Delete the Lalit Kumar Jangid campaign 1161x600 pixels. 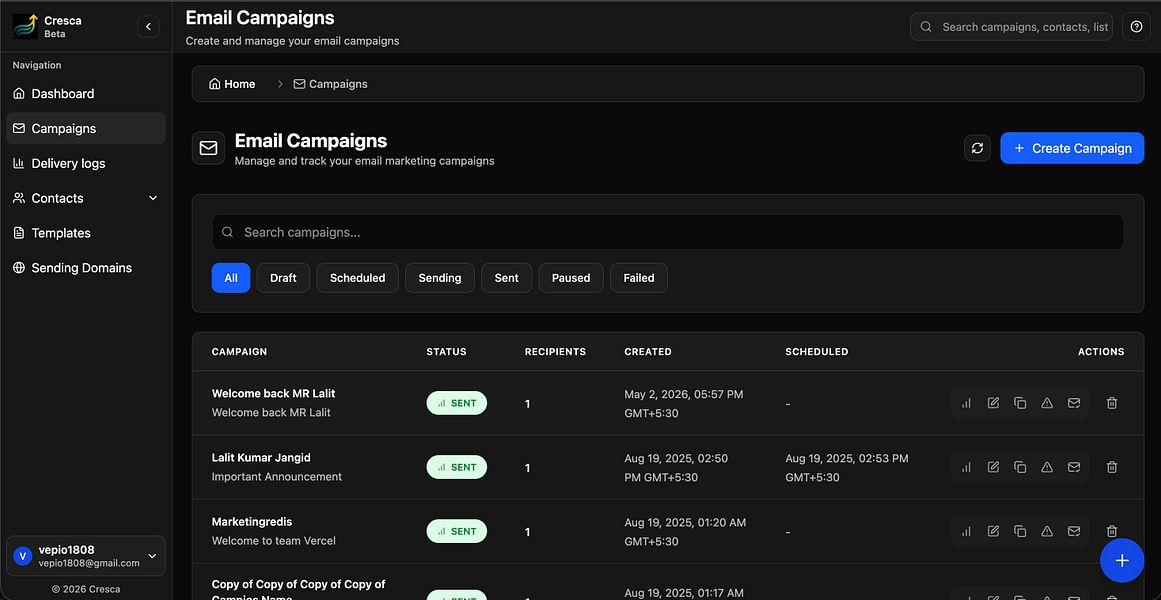[1111, 467]
